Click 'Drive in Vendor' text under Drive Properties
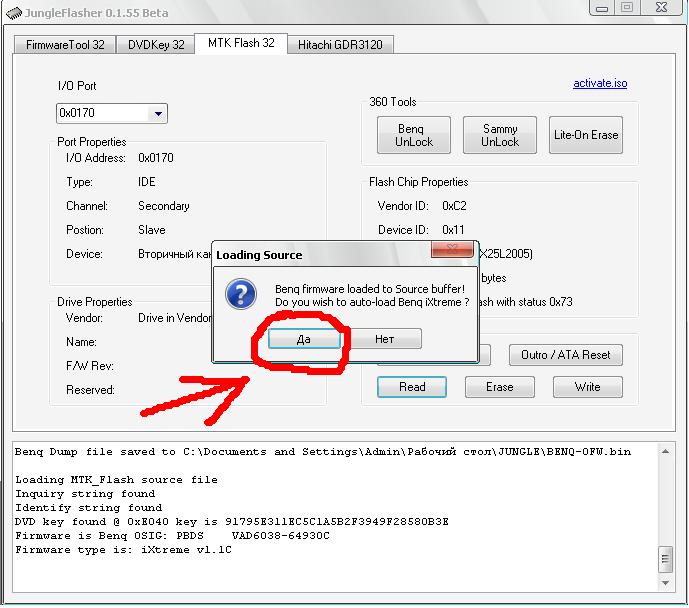The image size is (689, 608). point(174,318)
